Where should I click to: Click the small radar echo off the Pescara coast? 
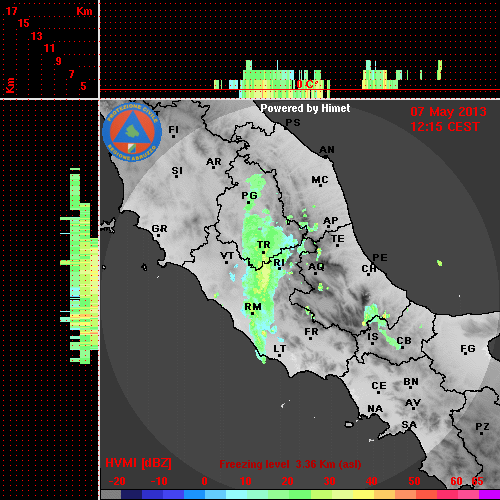click(x=440, y=263)
